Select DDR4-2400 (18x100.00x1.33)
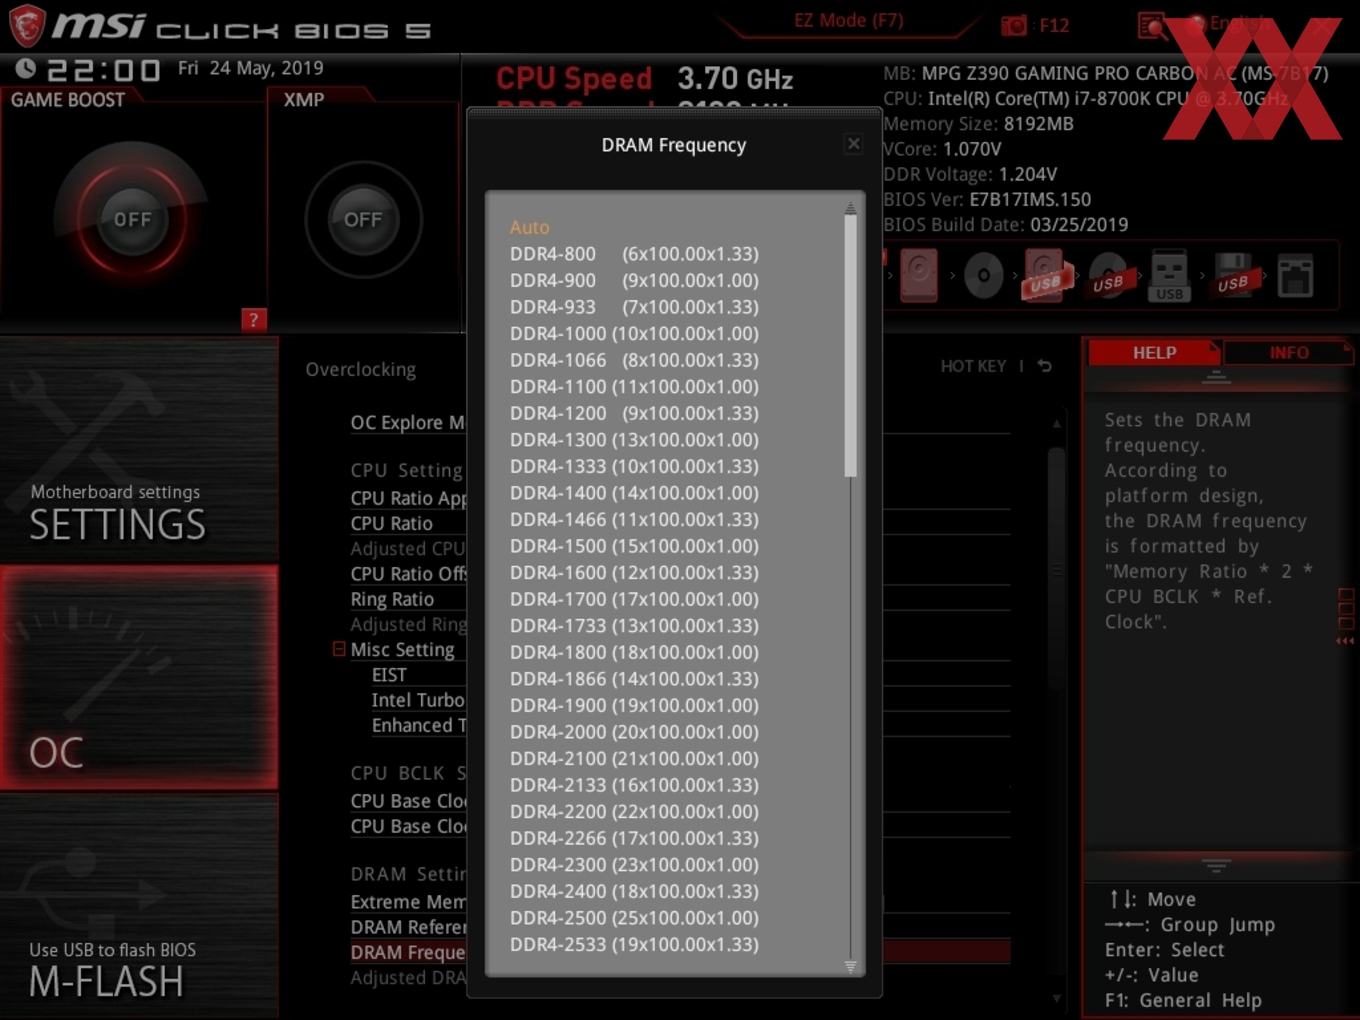1360x1020 pixels. 634,891
